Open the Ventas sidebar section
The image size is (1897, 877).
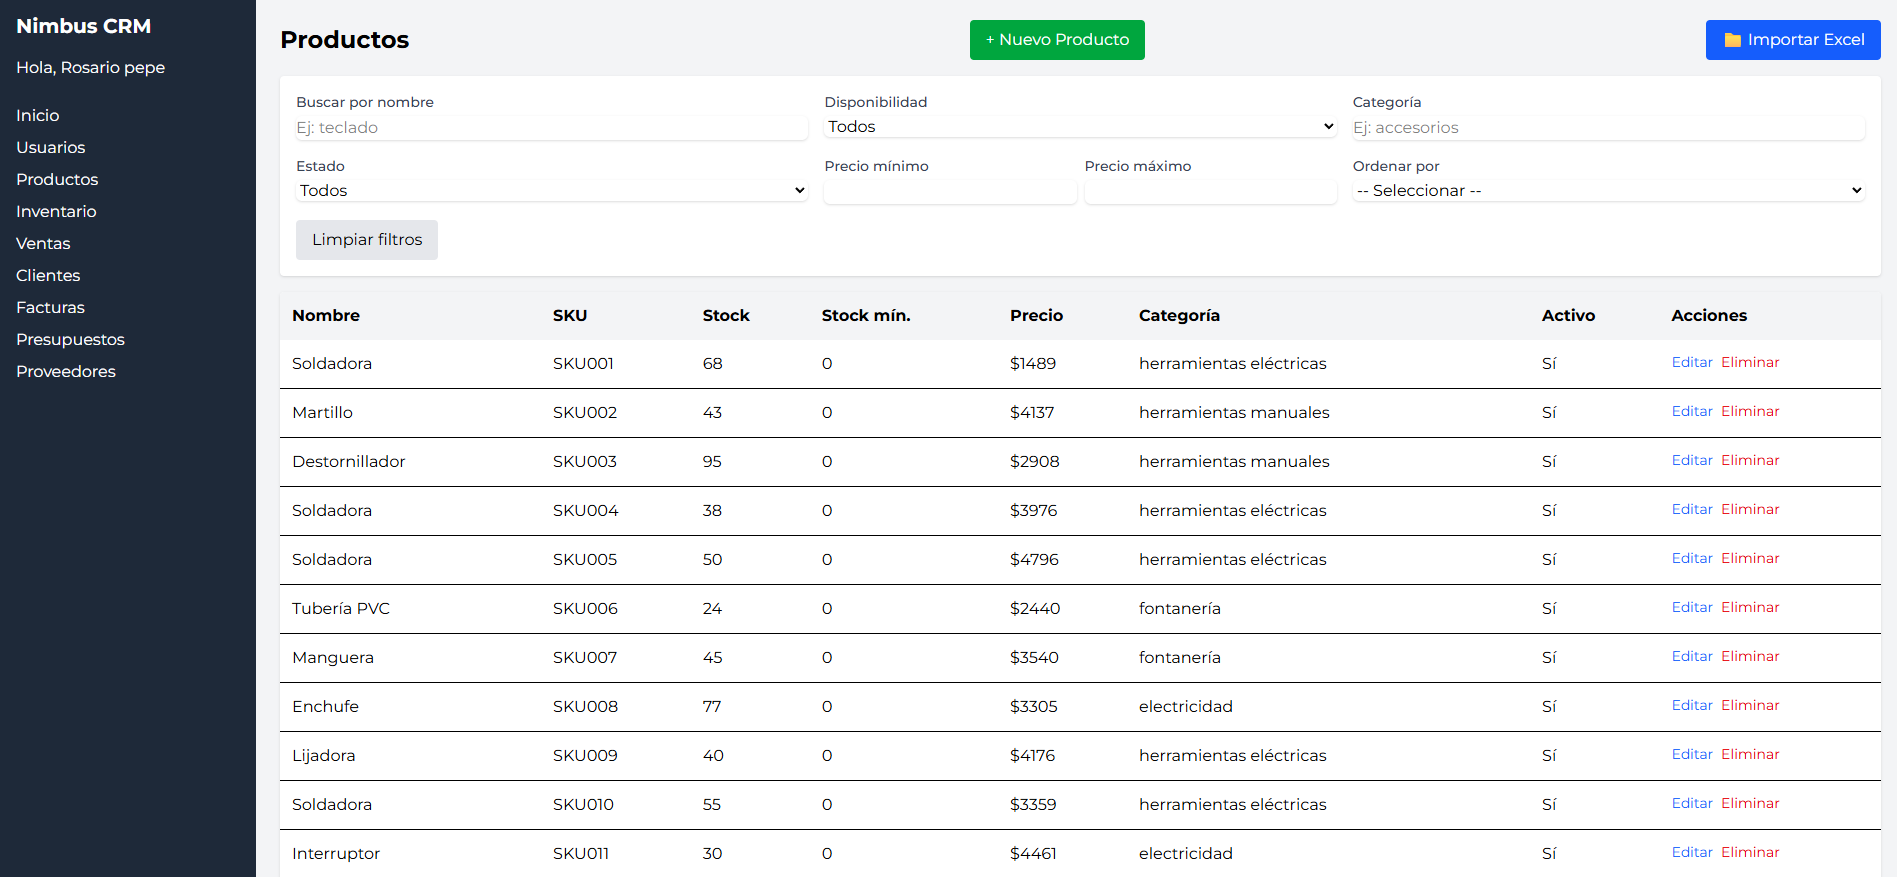pyautogui.click(x=43, y=244)
